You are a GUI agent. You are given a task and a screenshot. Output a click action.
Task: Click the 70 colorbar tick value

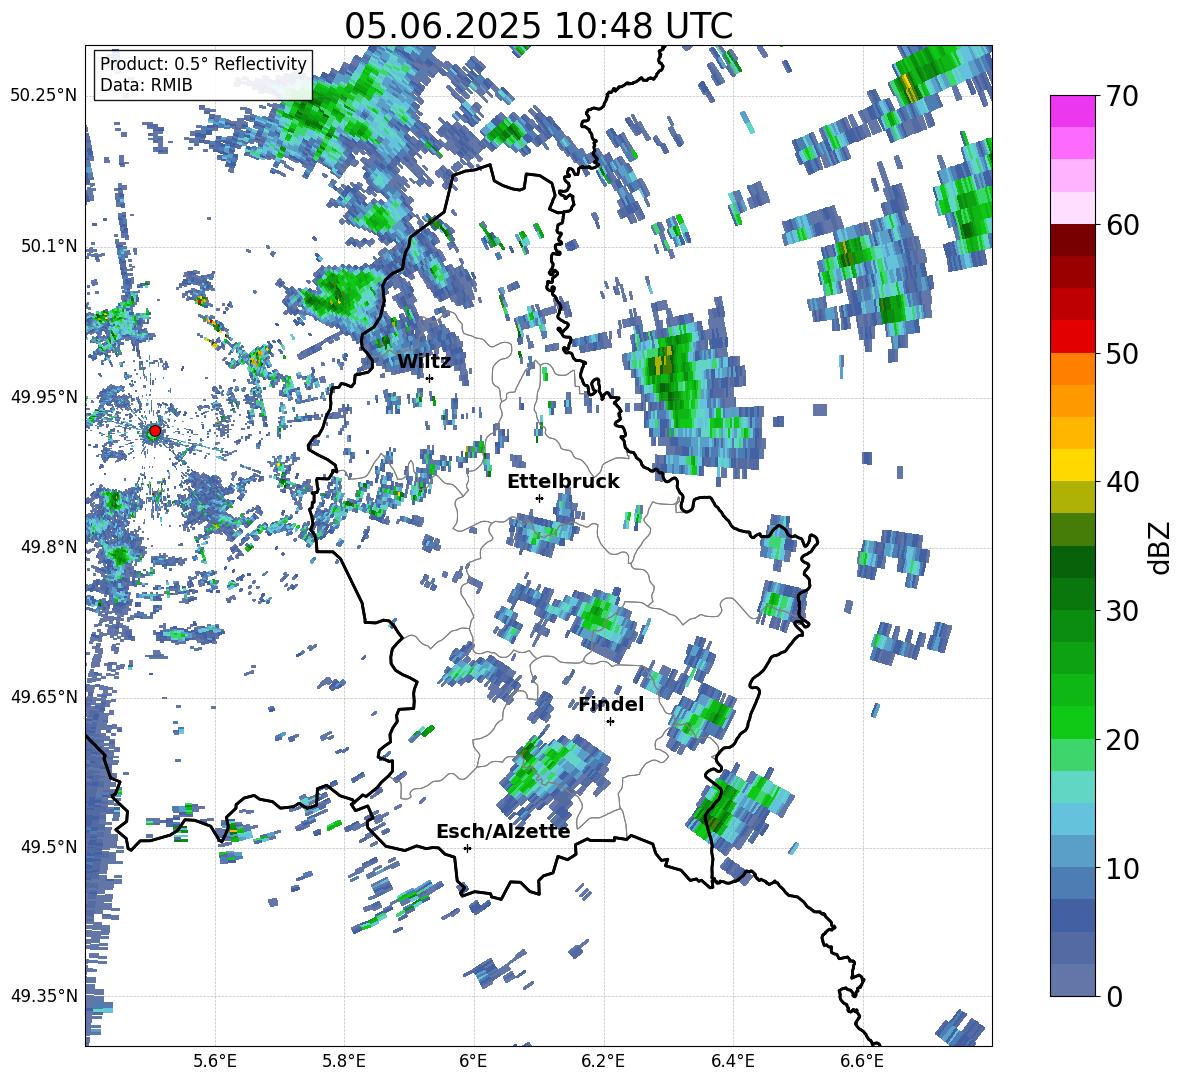(x=1122, y=97)
